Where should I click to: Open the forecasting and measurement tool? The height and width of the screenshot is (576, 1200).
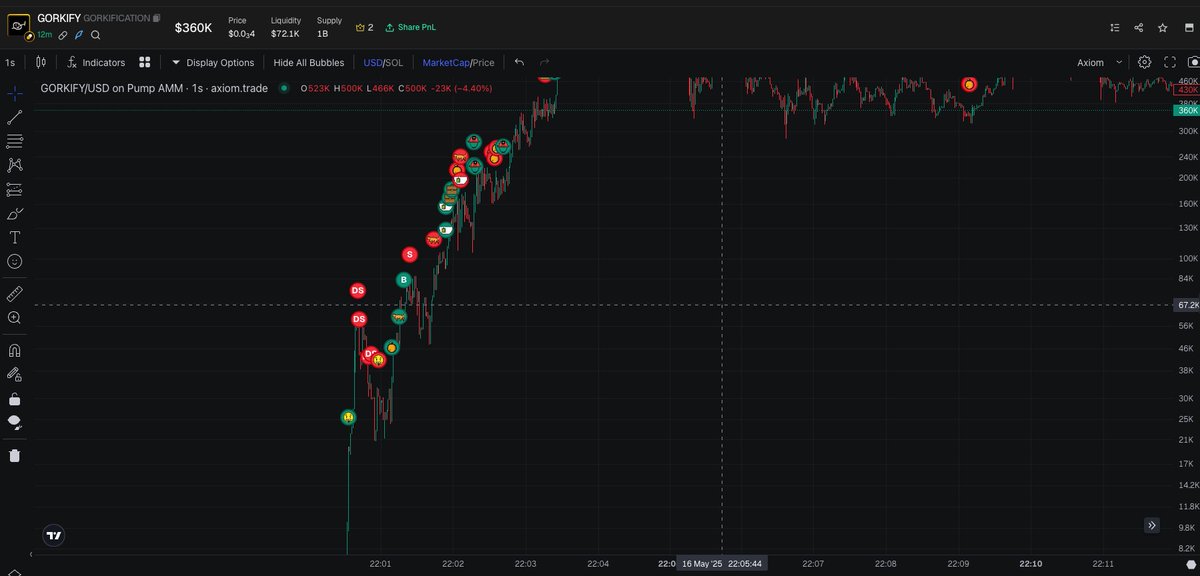[x=15, y=189]
